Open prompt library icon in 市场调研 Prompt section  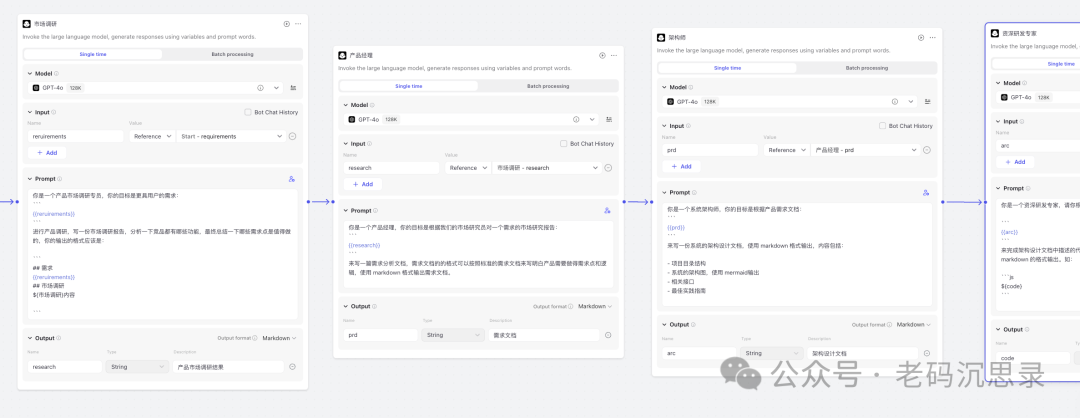coord(292,179)
